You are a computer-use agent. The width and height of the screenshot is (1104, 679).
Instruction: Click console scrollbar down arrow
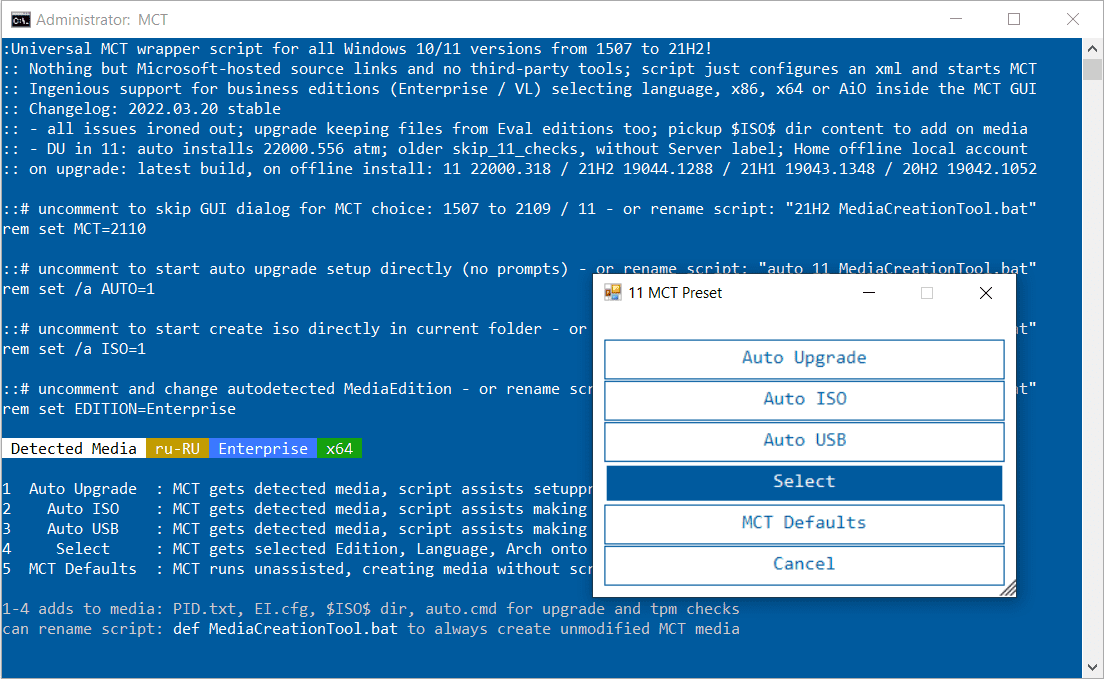click(x=1092, y=667)
